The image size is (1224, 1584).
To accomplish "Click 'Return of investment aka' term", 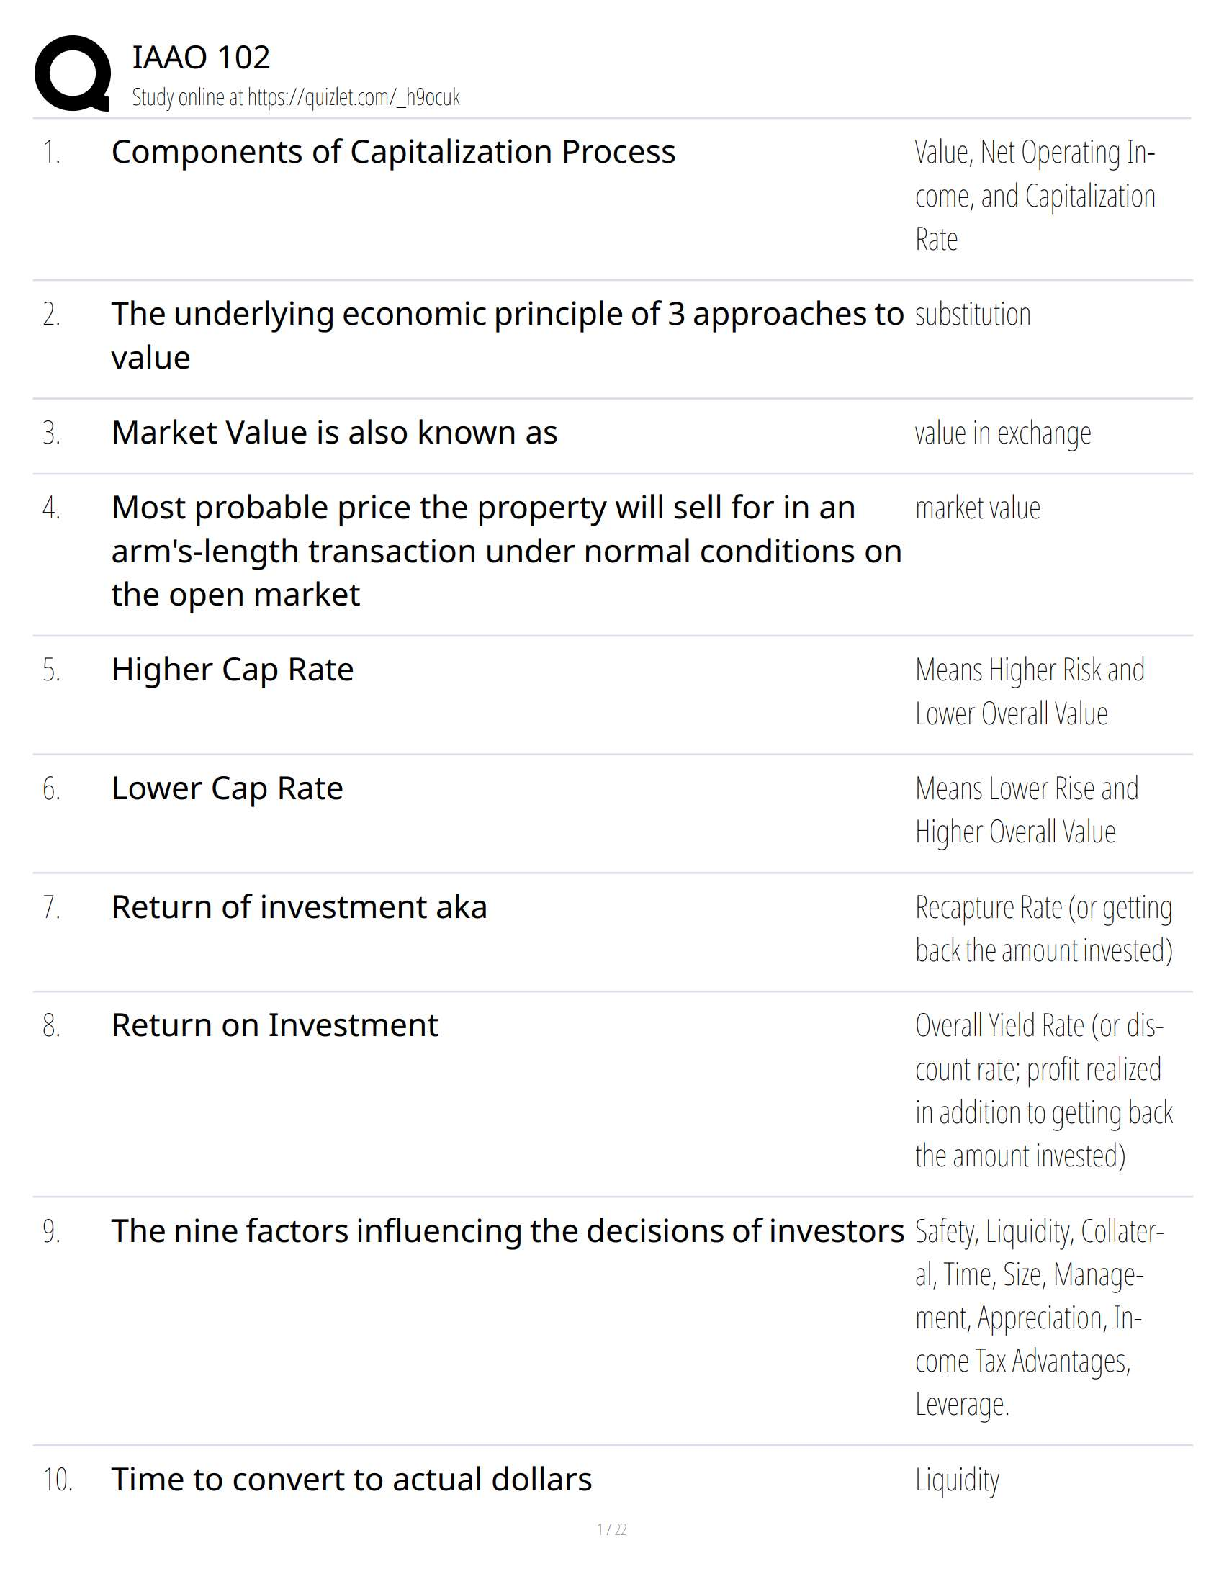I will (x=299, y=907).
